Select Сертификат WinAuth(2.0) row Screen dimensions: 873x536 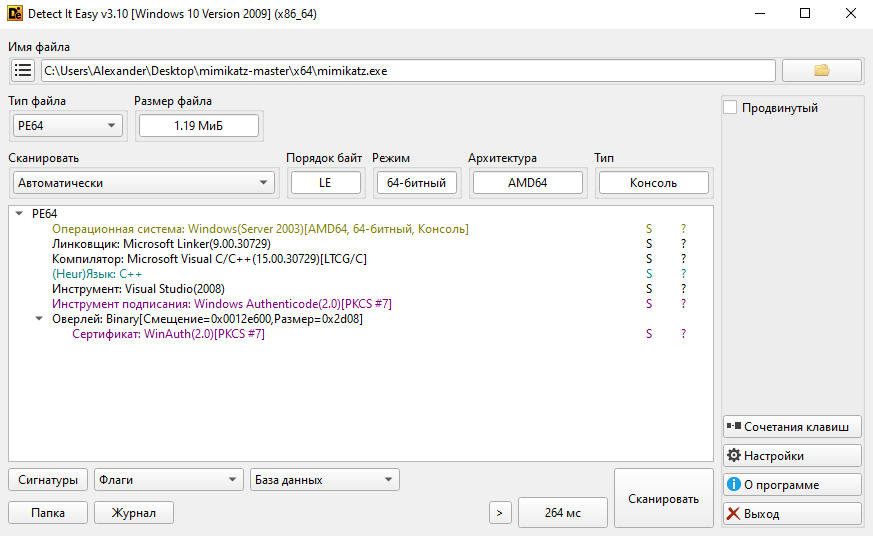[168, 334]
